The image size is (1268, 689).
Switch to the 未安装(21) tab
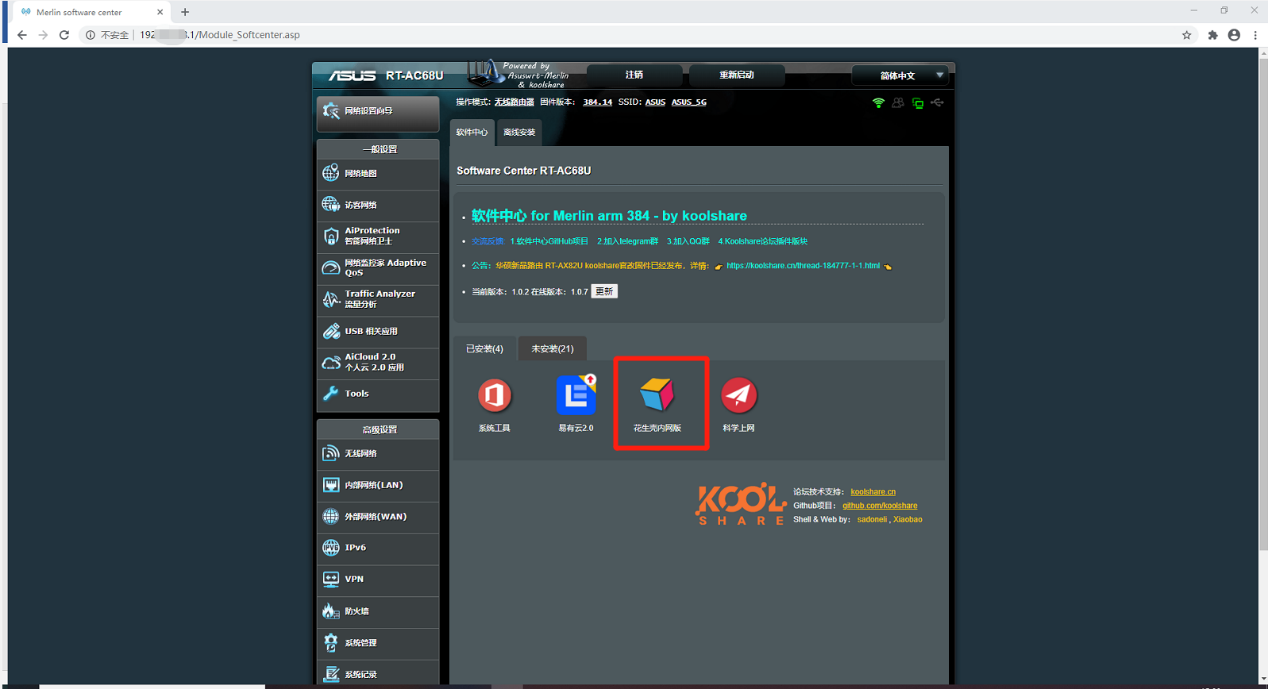tap(552, 349)
